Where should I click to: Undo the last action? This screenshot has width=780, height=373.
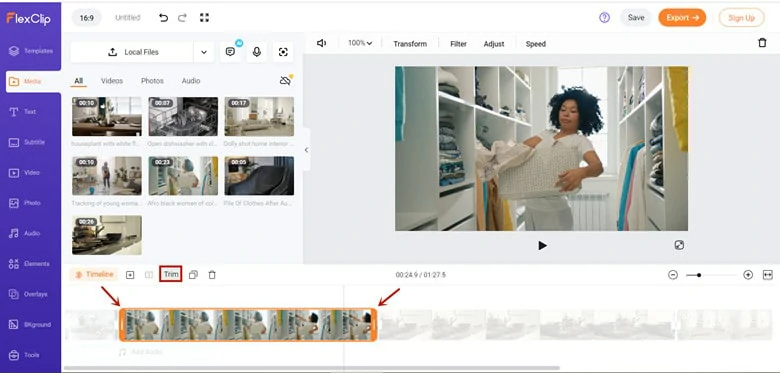pos(163,18)
